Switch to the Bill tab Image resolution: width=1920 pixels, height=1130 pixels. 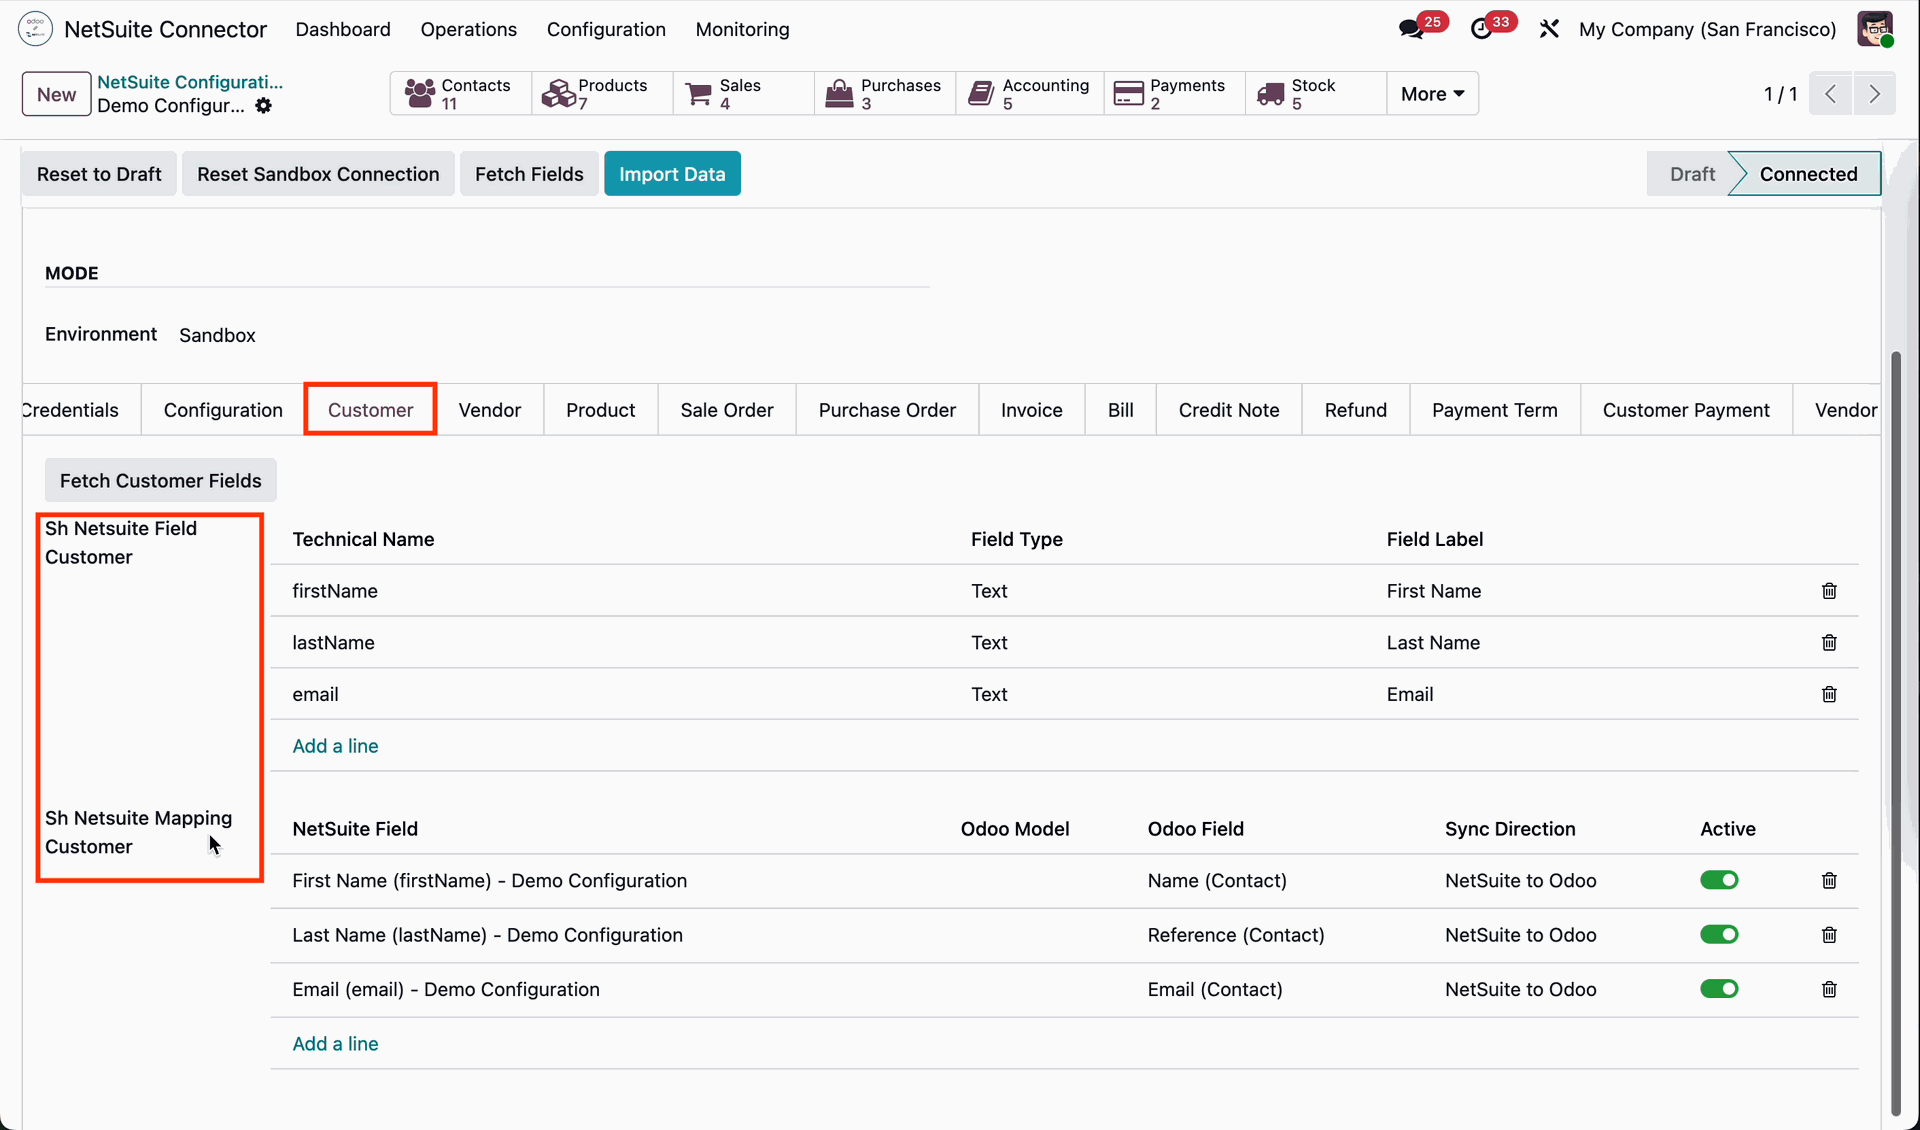click(1121, 410)
